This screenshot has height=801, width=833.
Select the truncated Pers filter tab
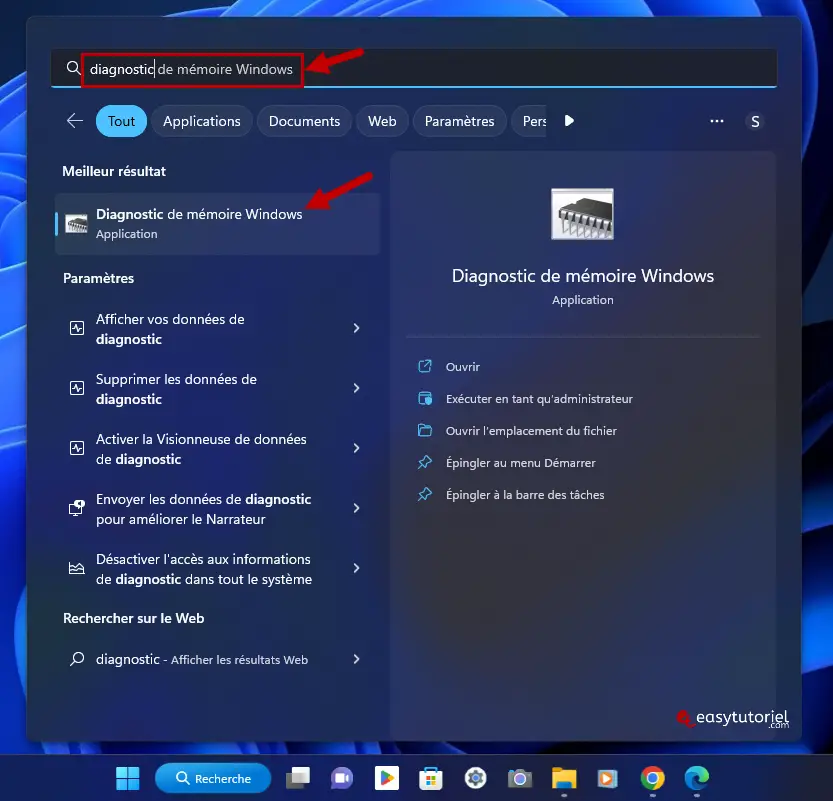pyautogui.click(x=529, y=121)
